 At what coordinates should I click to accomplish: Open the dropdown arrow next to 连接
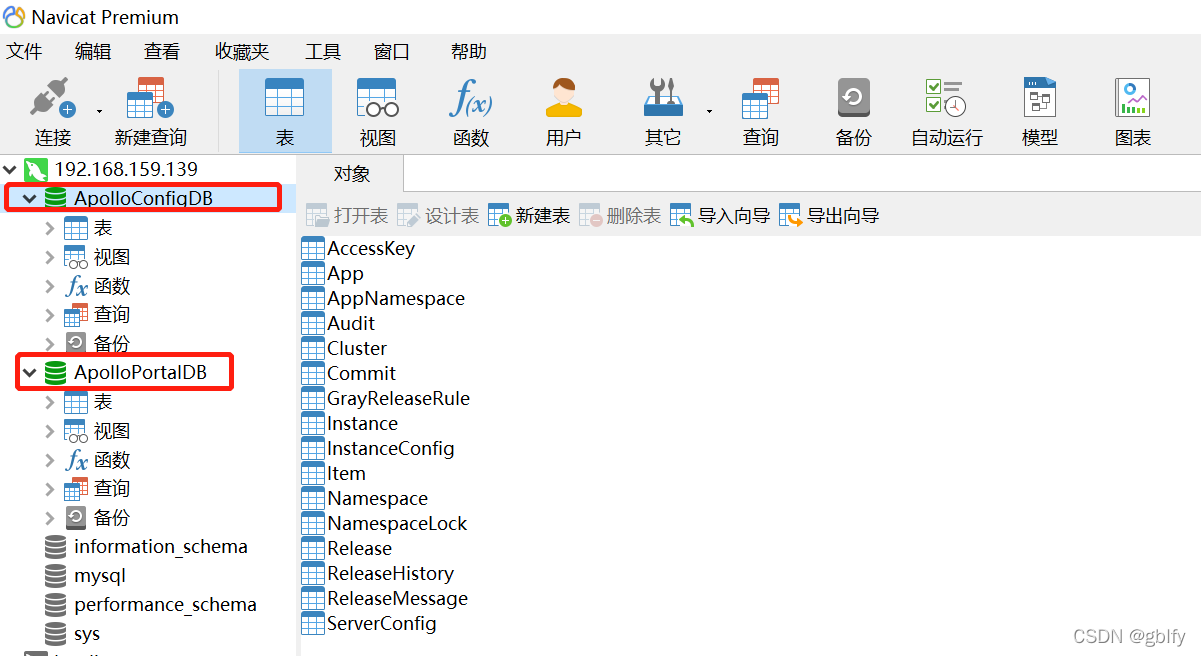point(99,111)
